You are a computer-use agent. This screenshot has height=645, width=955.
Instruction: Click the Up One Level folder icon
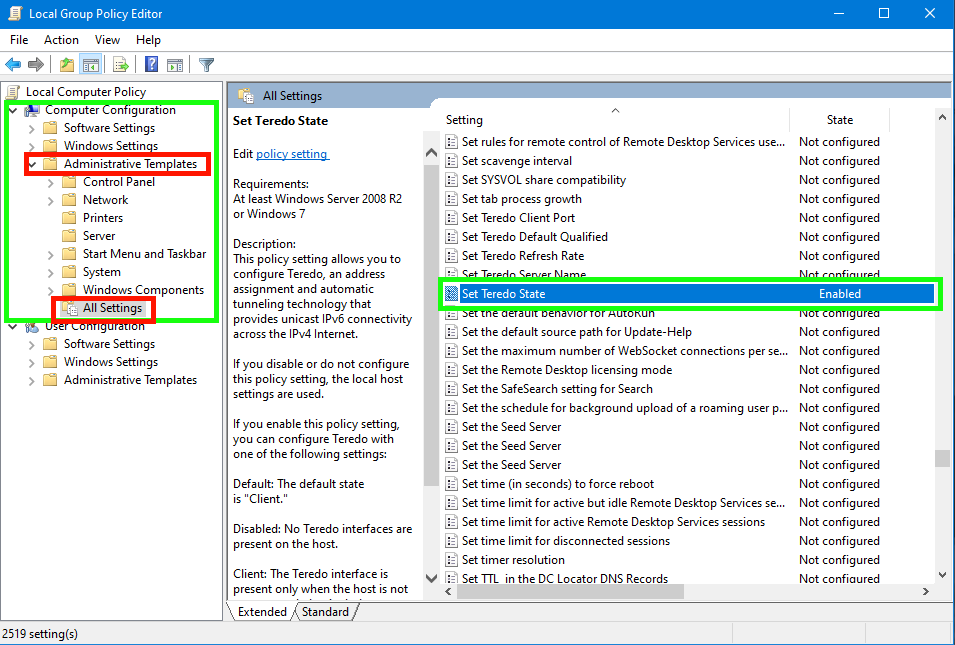click(67, 65)
